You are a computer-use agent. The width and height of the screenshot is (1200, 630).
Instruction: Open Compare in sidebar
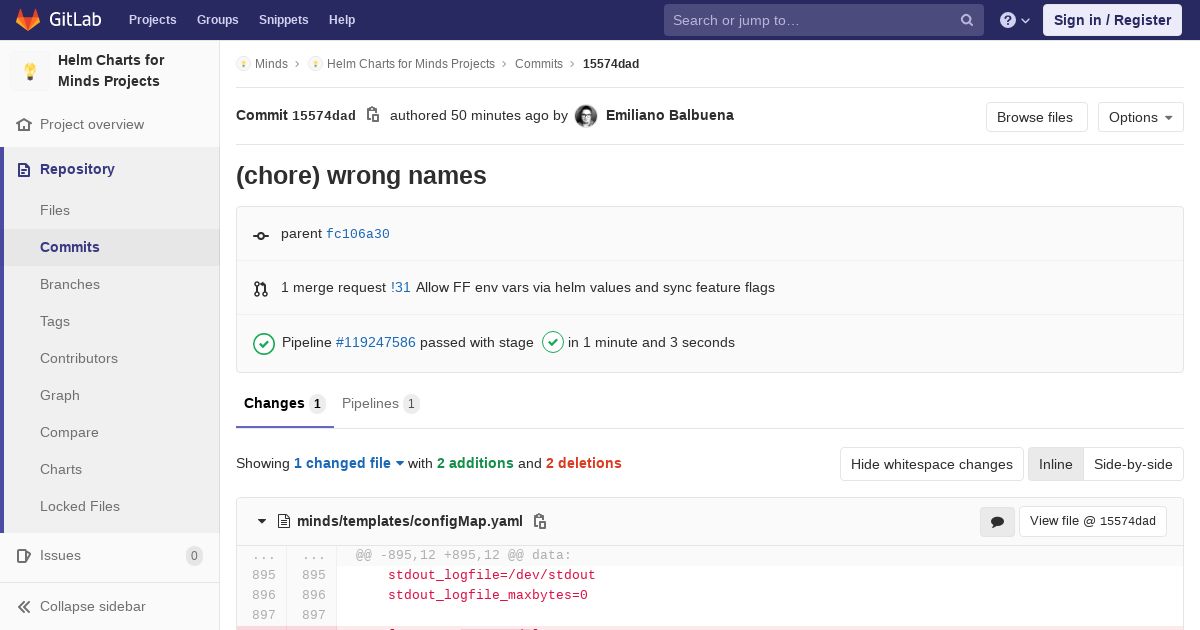69,433
